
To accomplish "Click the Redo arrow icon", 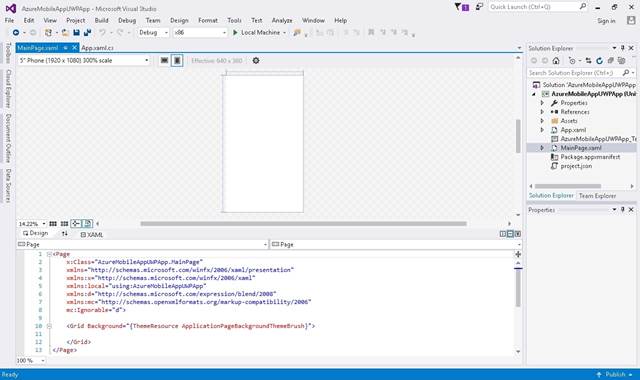I will point(120,32).
